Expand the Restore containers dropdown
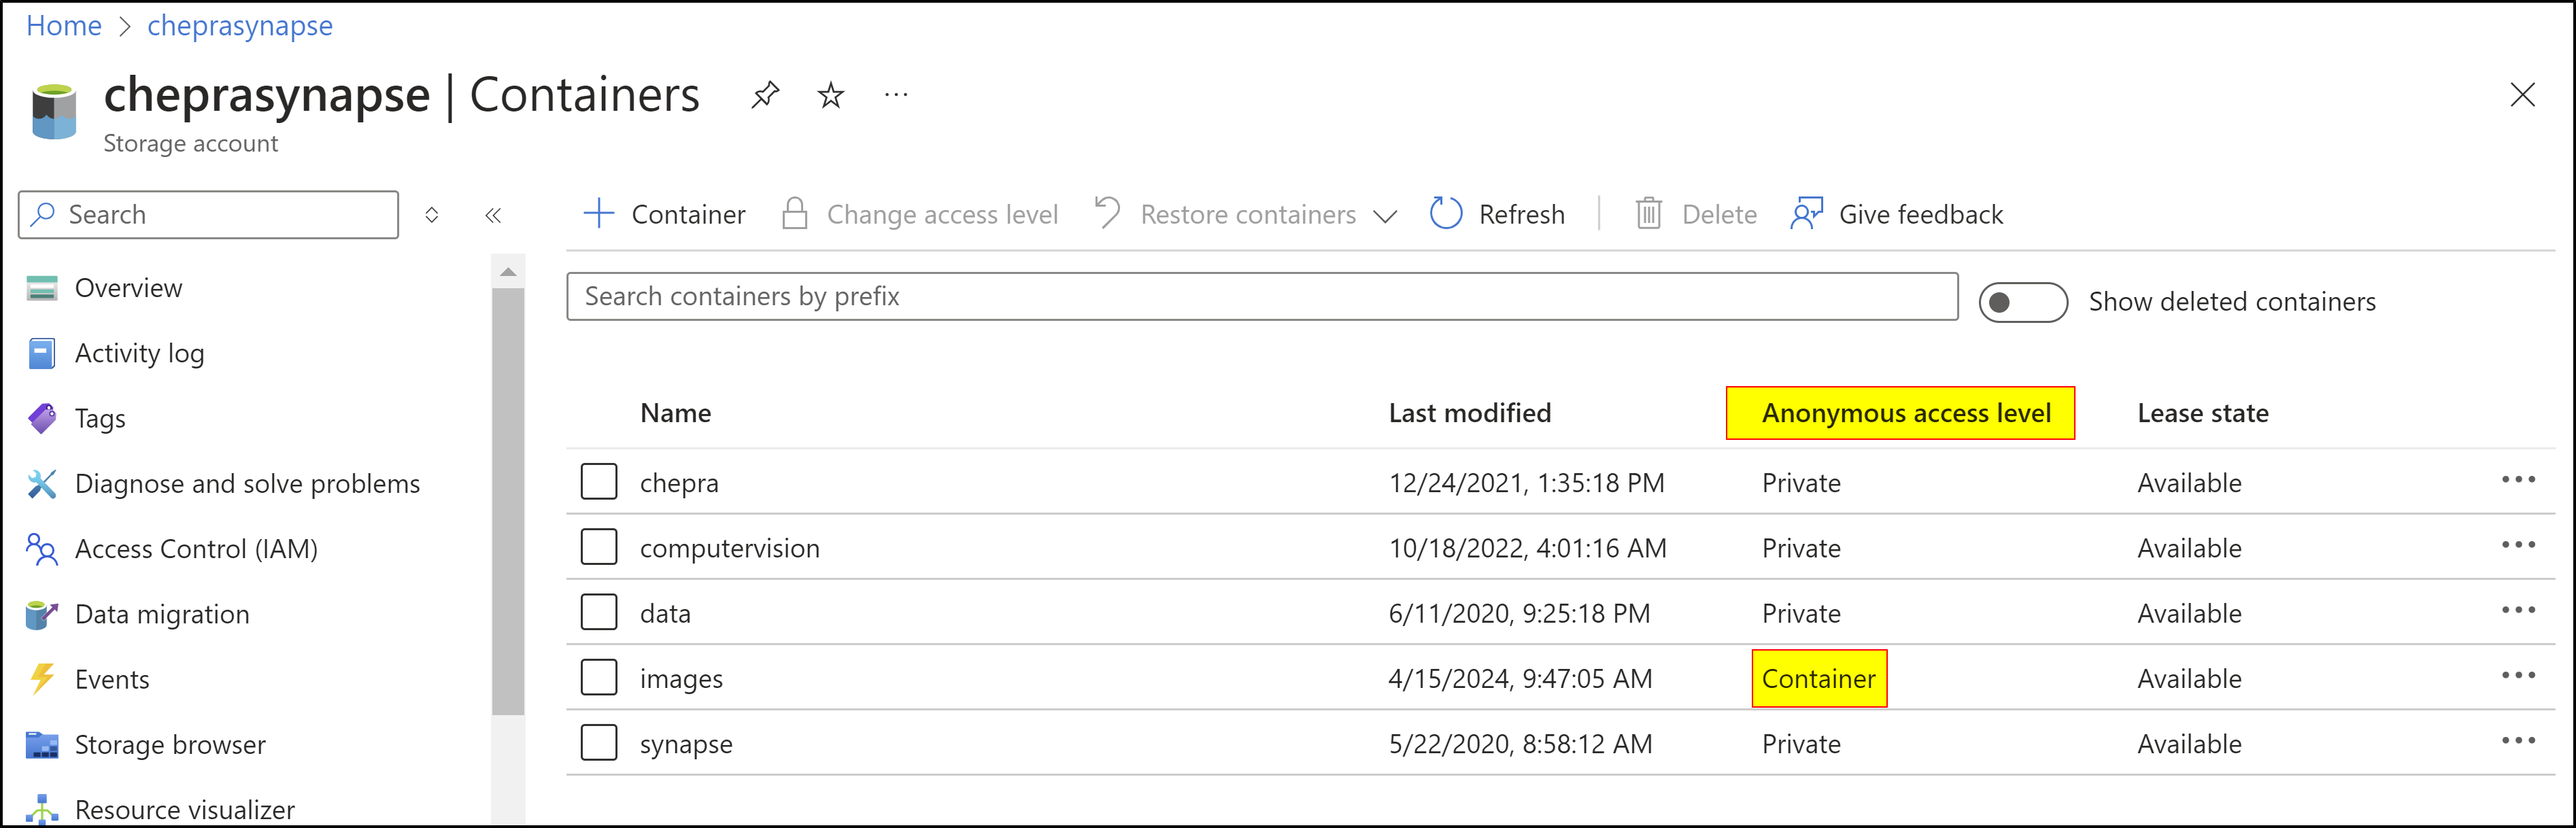 1384,216
